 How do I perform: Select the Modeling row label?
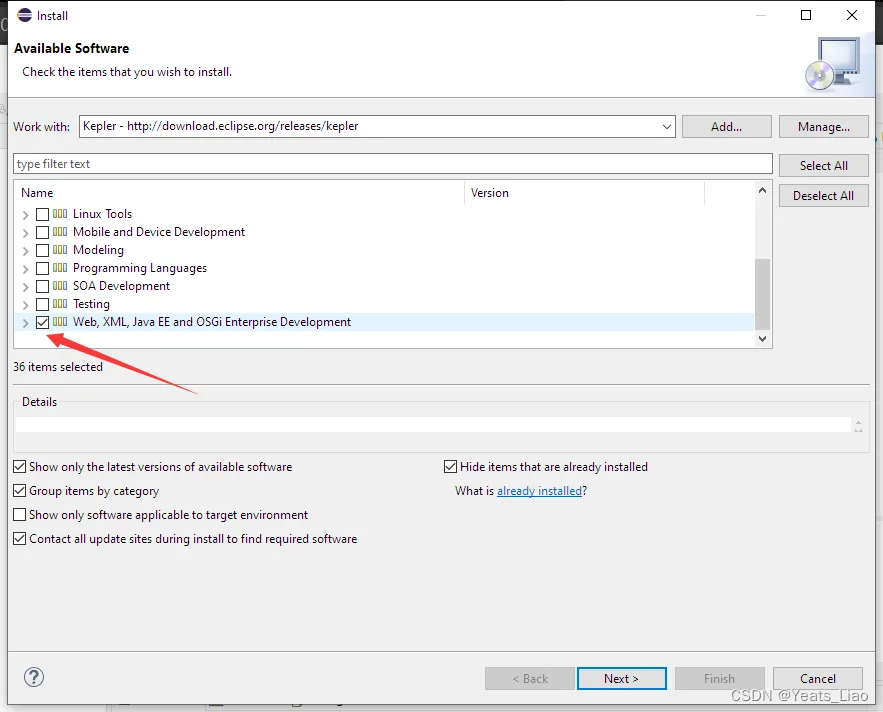pos(99,250)
